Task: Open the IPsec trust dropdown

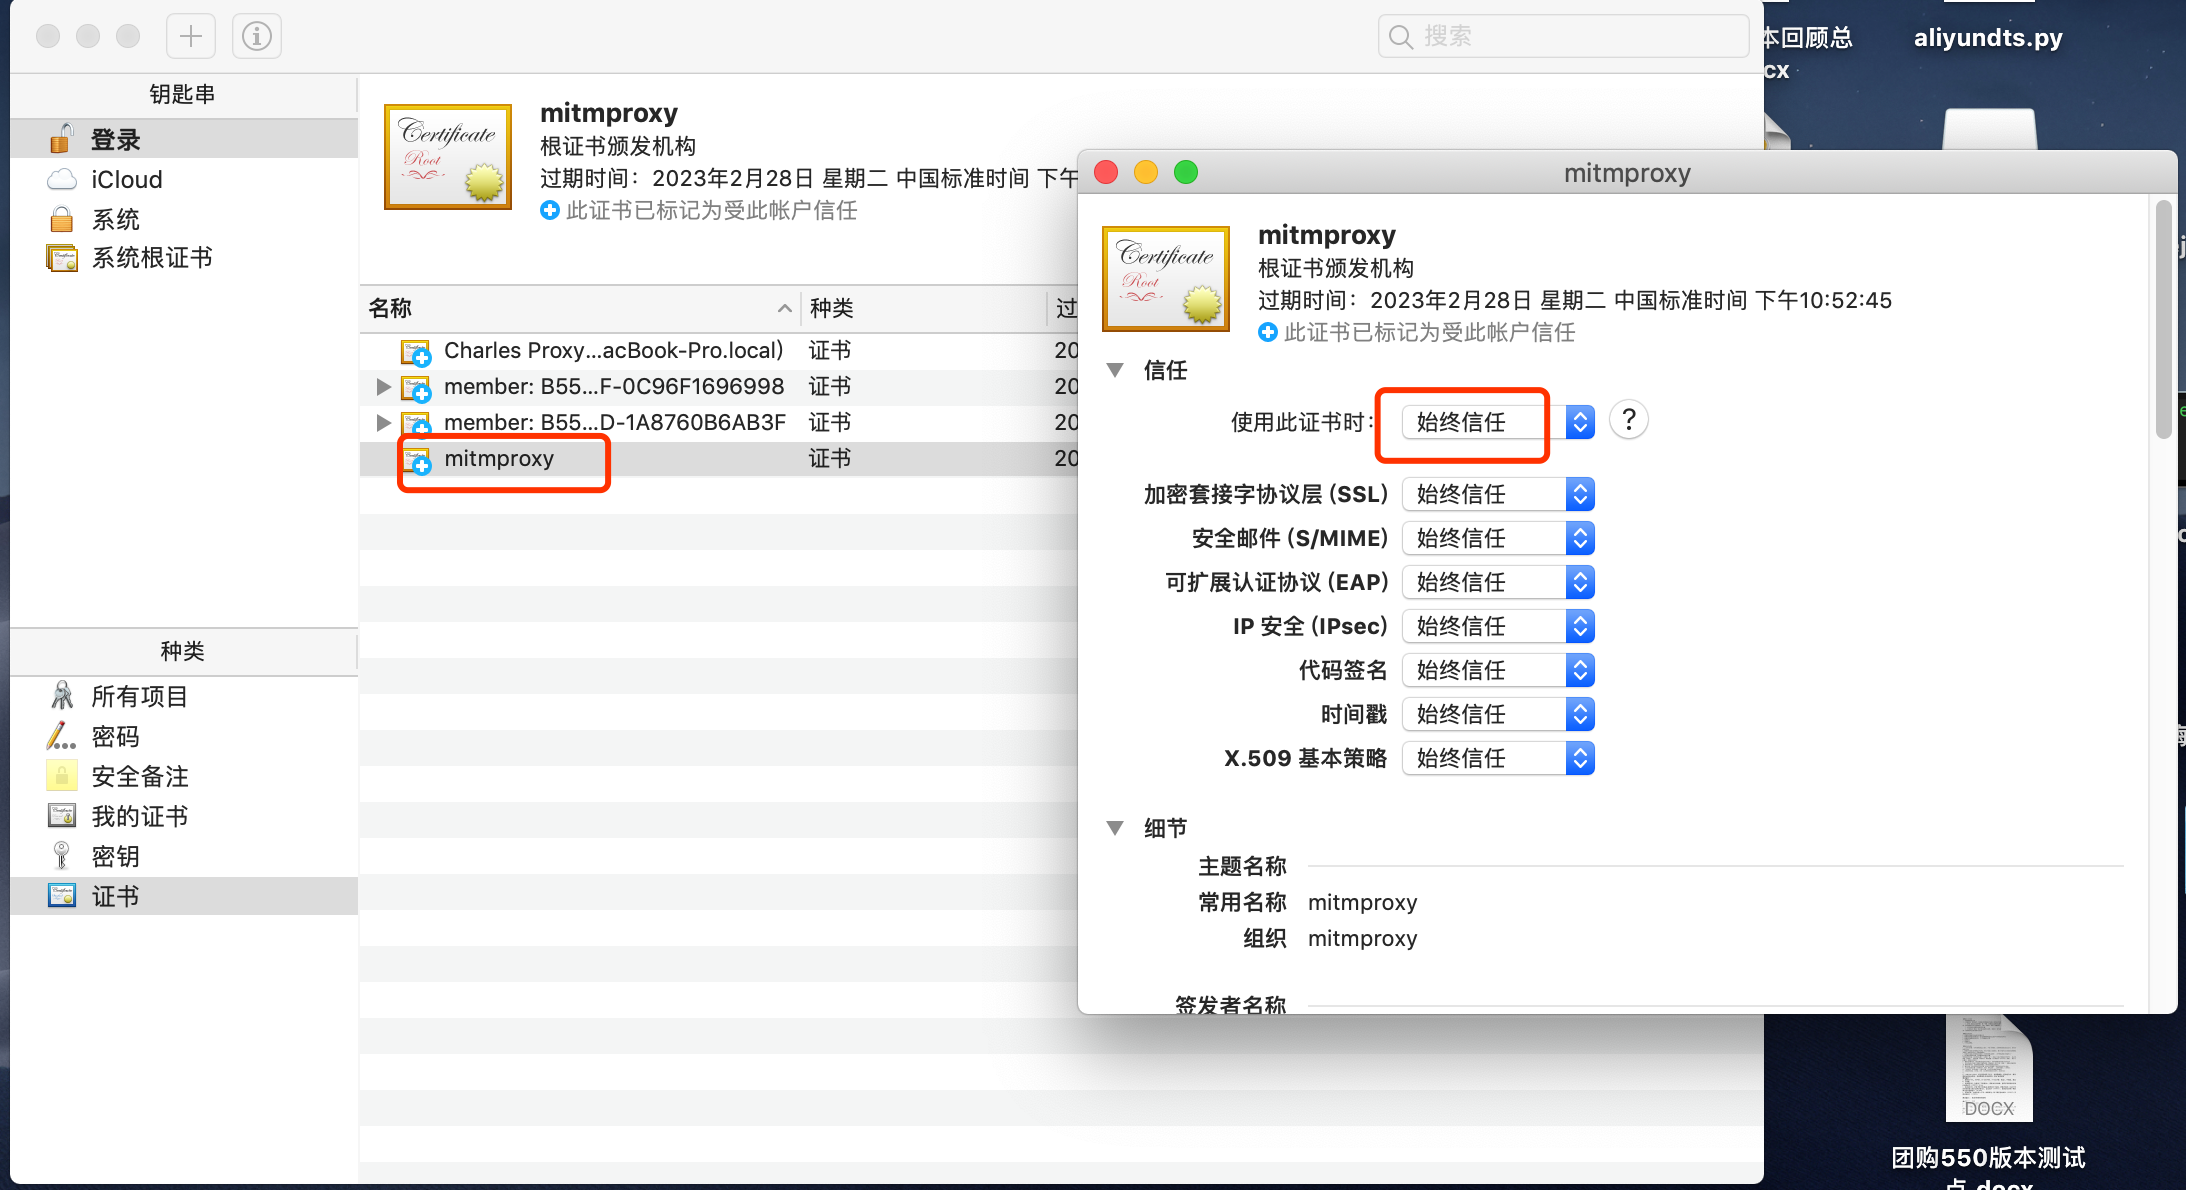Action: click(1498, 626)
